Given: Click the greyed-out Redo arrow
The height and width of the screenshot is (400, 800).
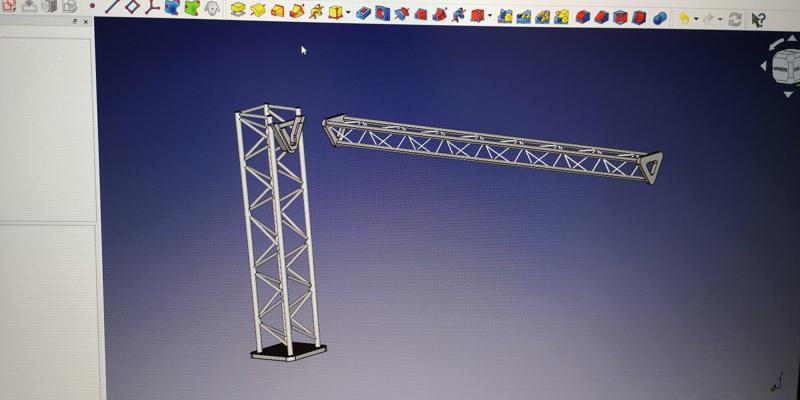Looking at the screenshot, I should [709, 19].
